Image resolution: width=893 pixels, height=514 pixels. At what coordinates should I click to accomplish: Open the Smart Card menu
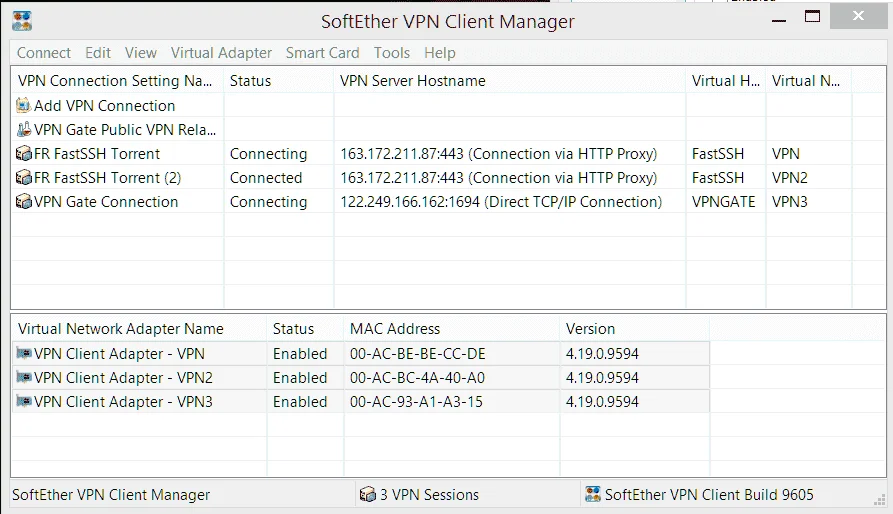(322, 53)
